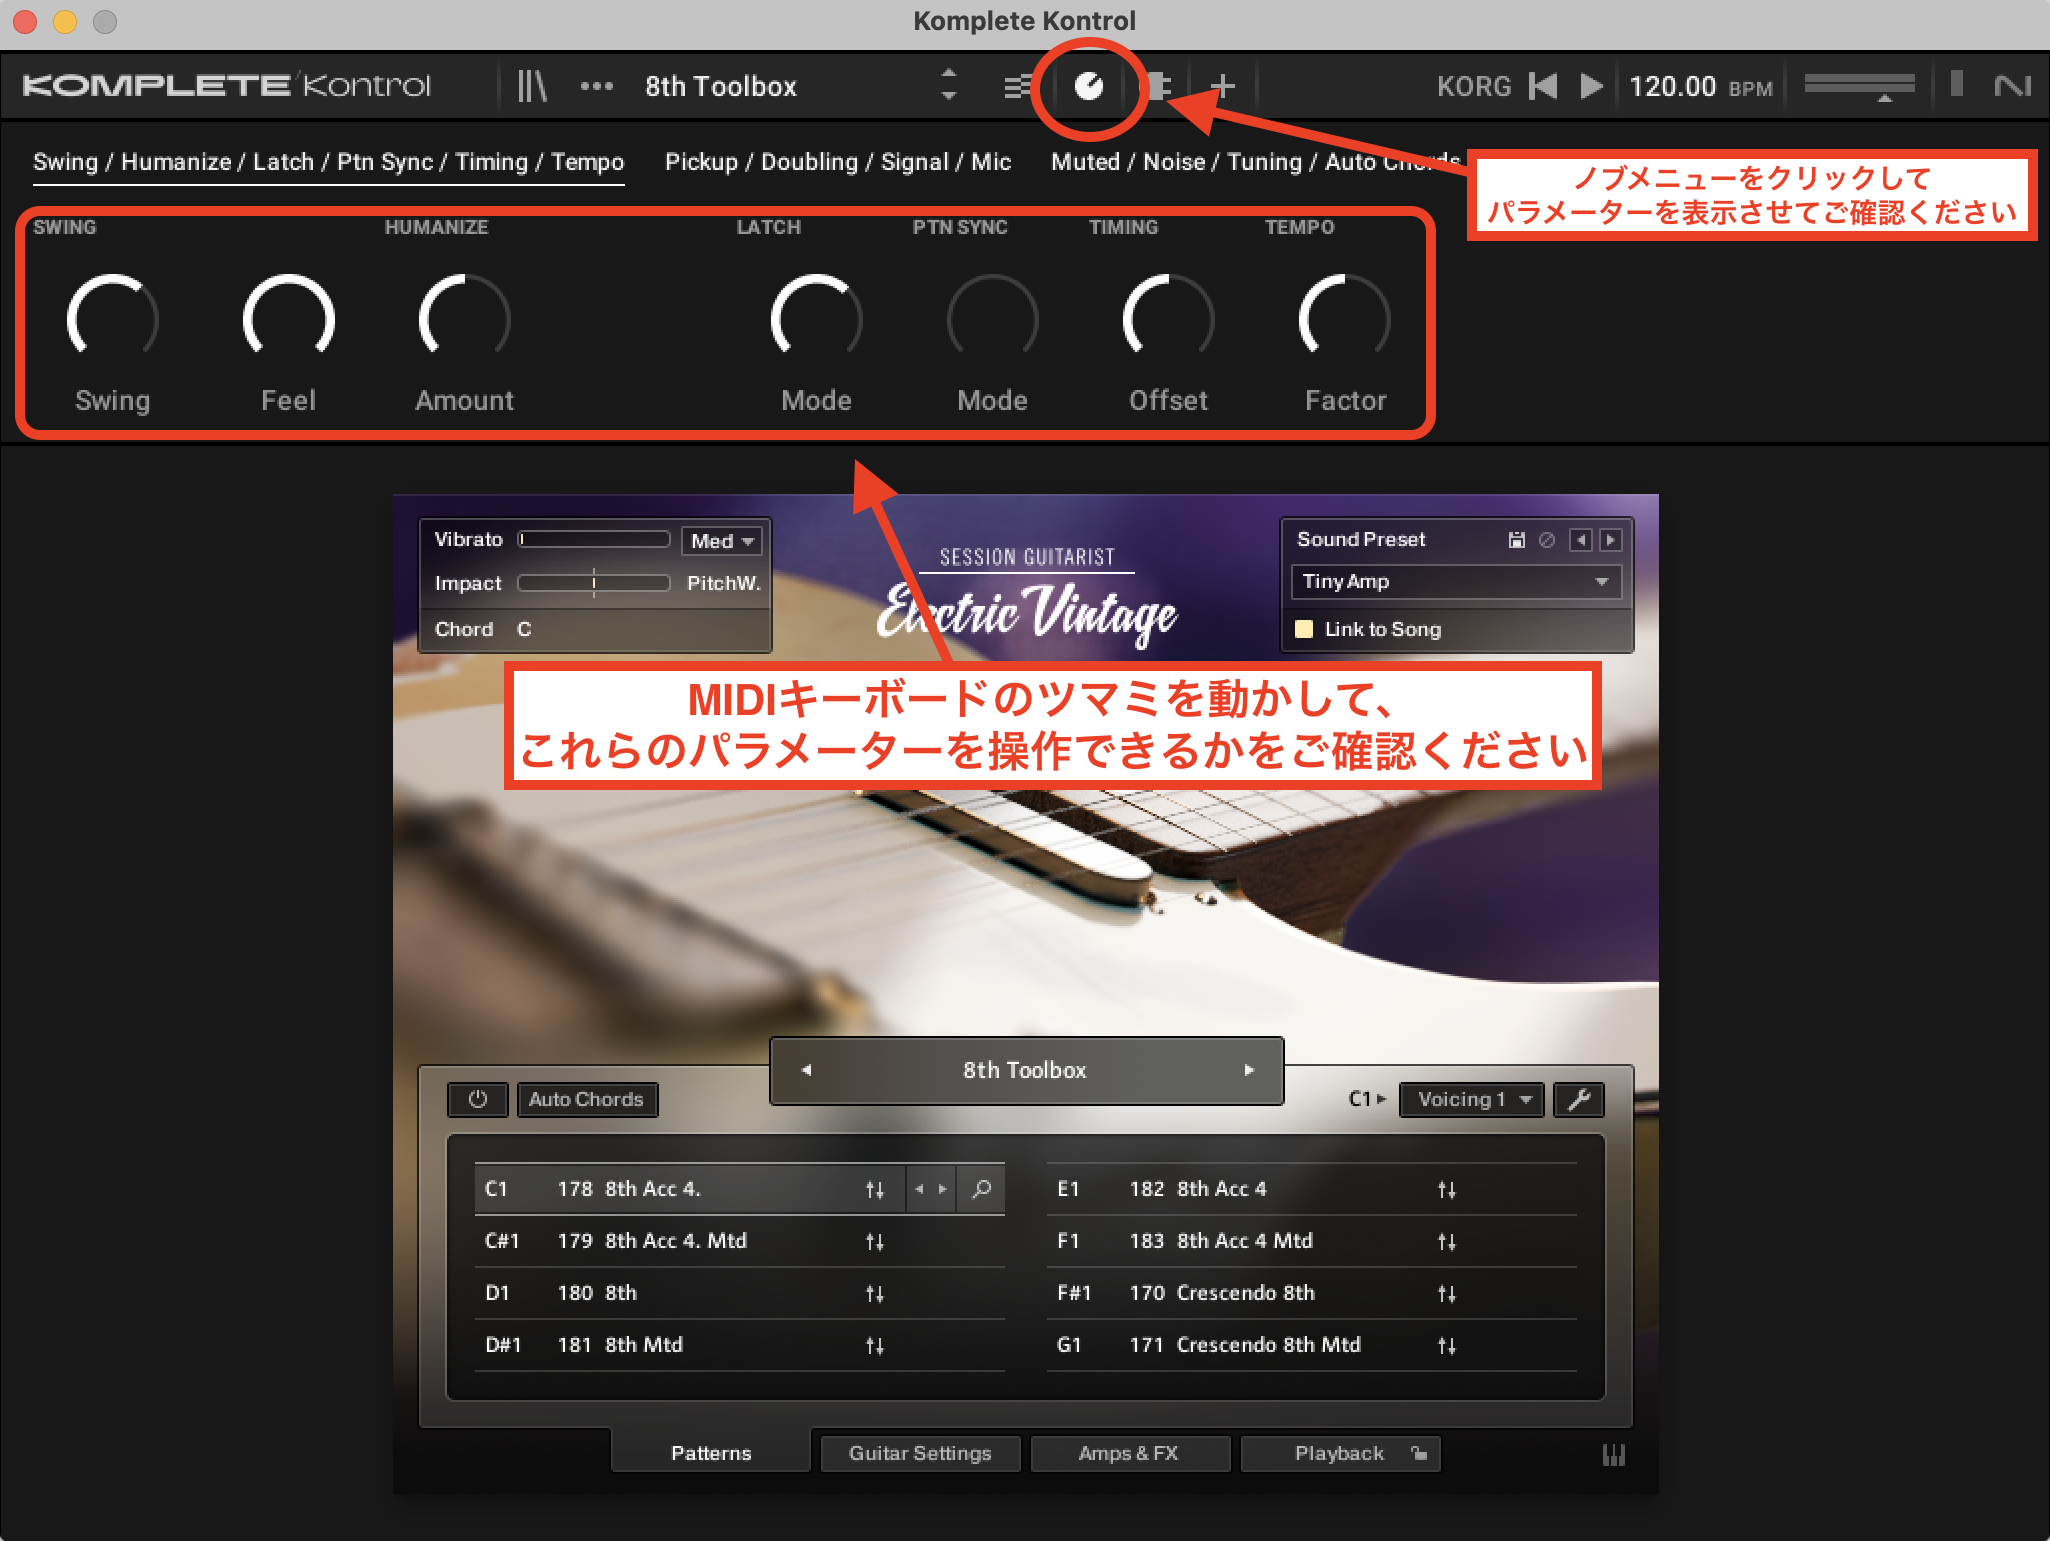Click the KORG controller label
The image size is (2050, 1541).
(x=1474, y=86)
